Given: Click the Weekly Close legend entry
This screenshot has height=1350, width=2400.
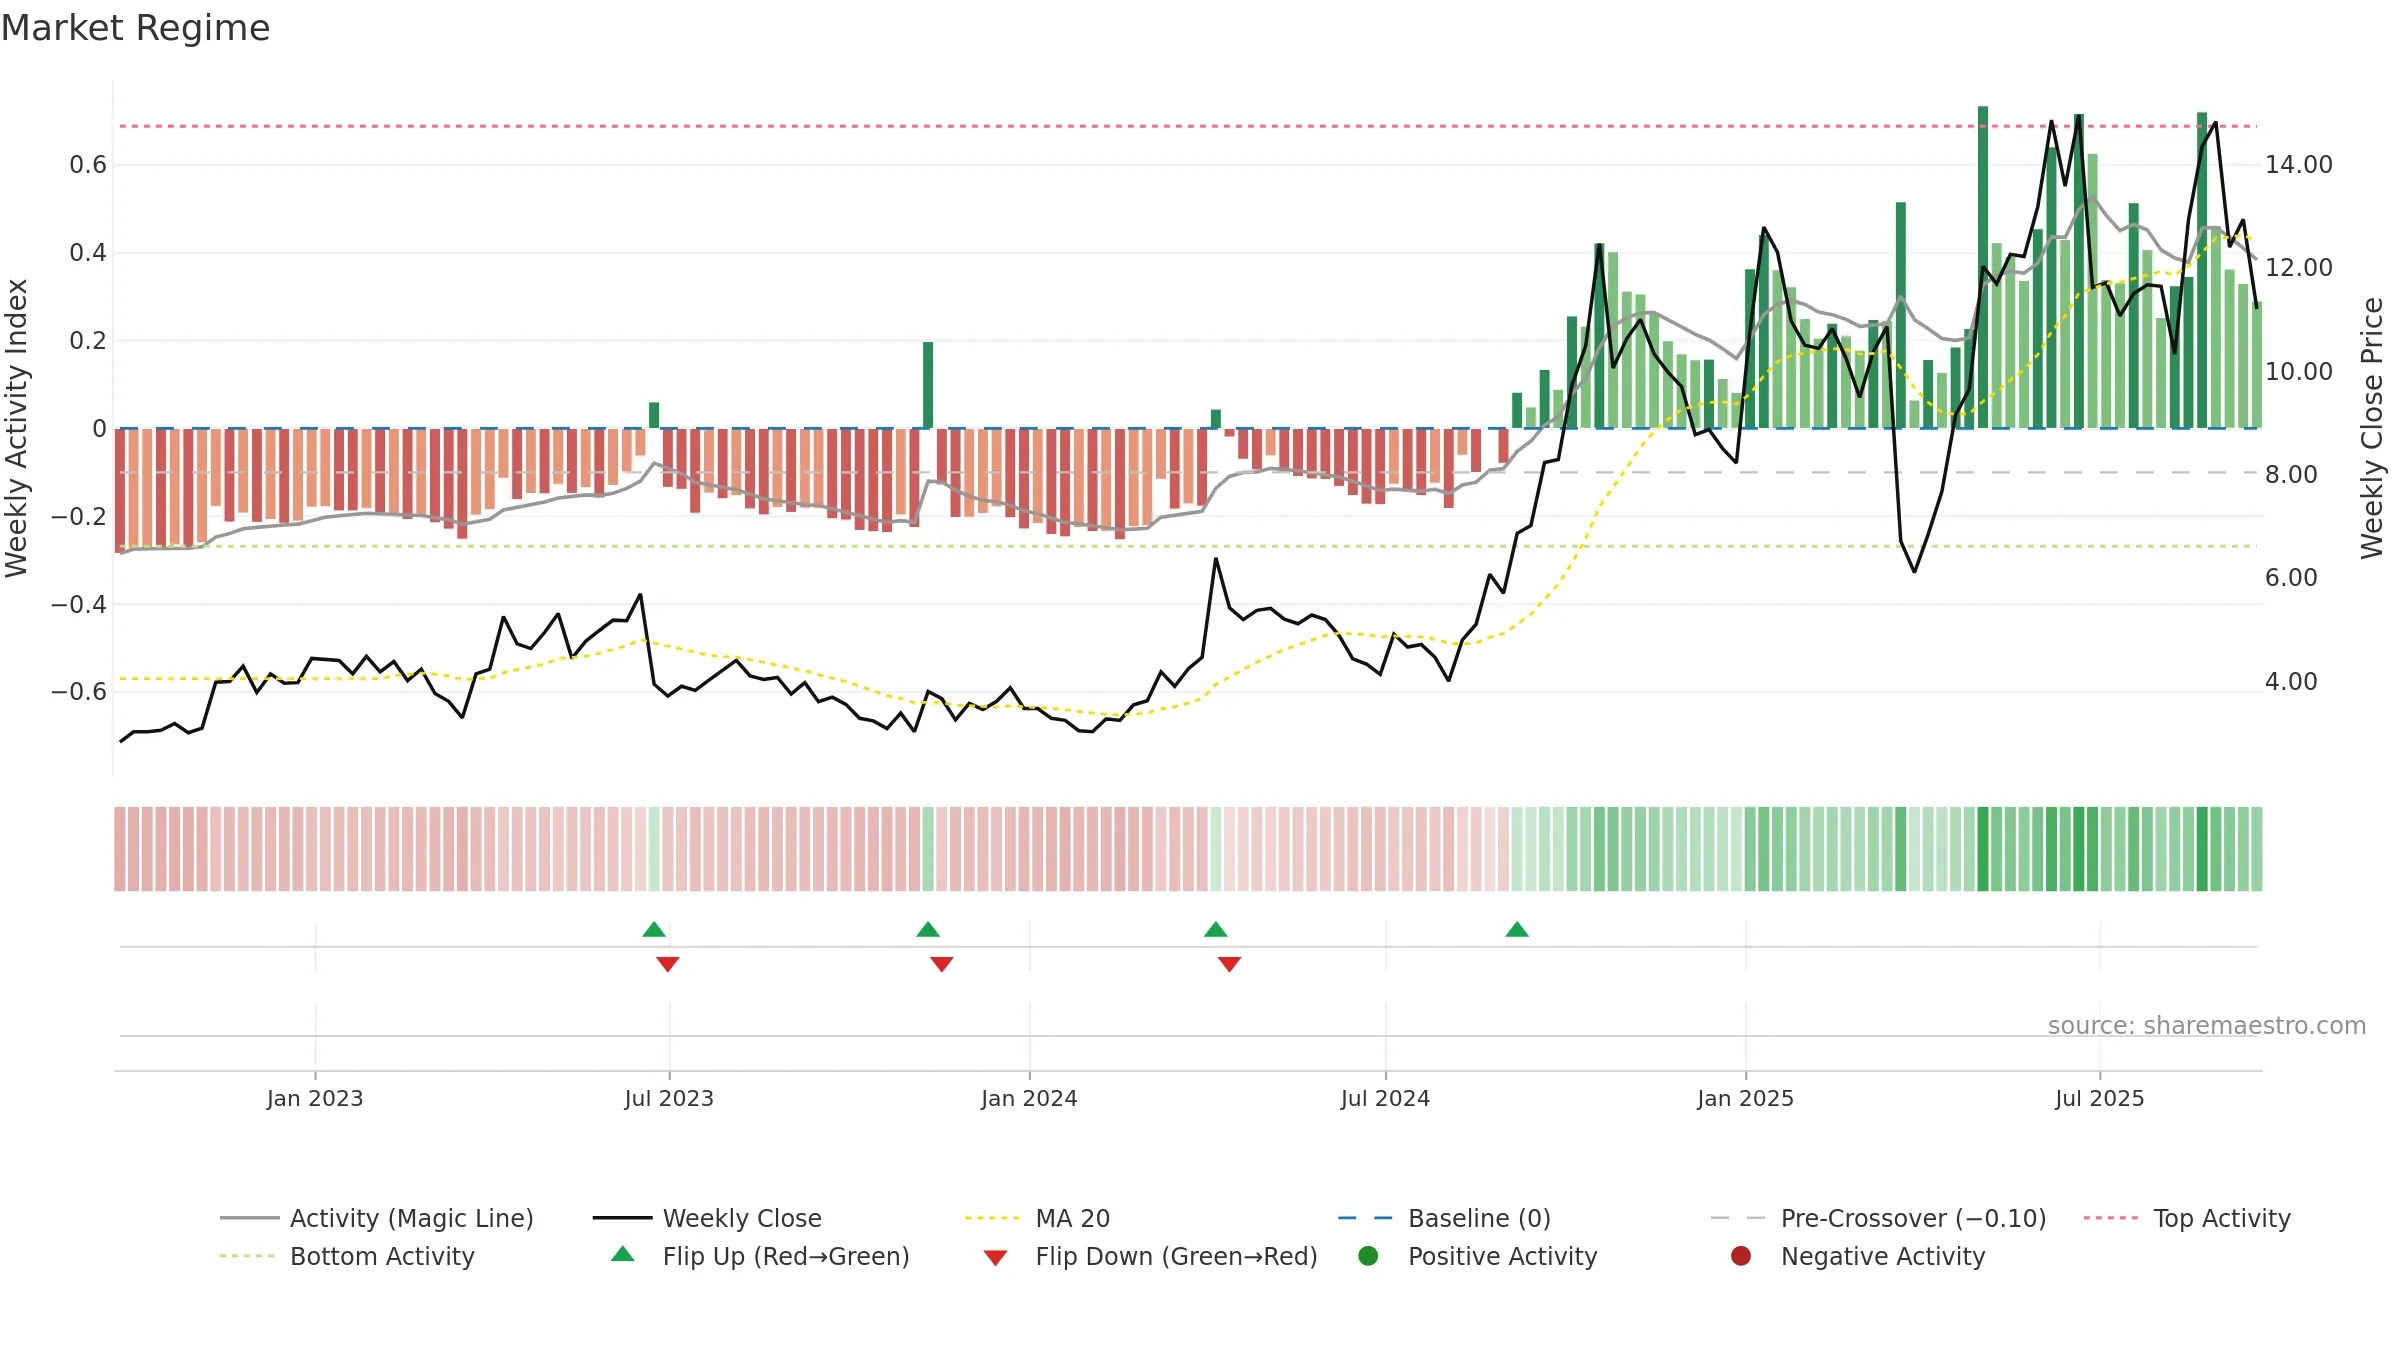Looking at the screenshot, I should (x=707, y=1218).
